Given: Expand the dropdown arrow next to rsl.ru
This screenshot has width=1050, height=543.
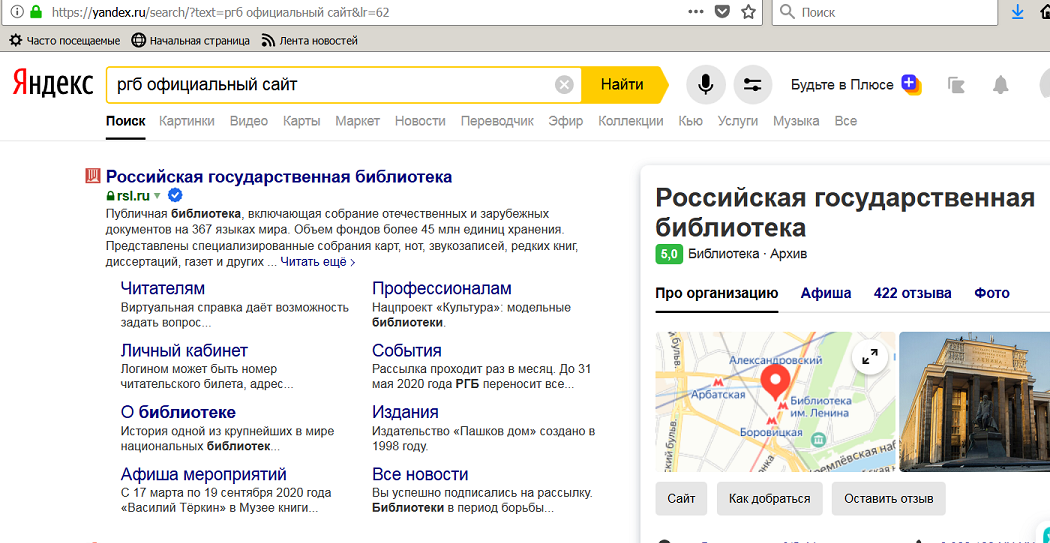Looking at the screenshot, I should coord(157,196).
